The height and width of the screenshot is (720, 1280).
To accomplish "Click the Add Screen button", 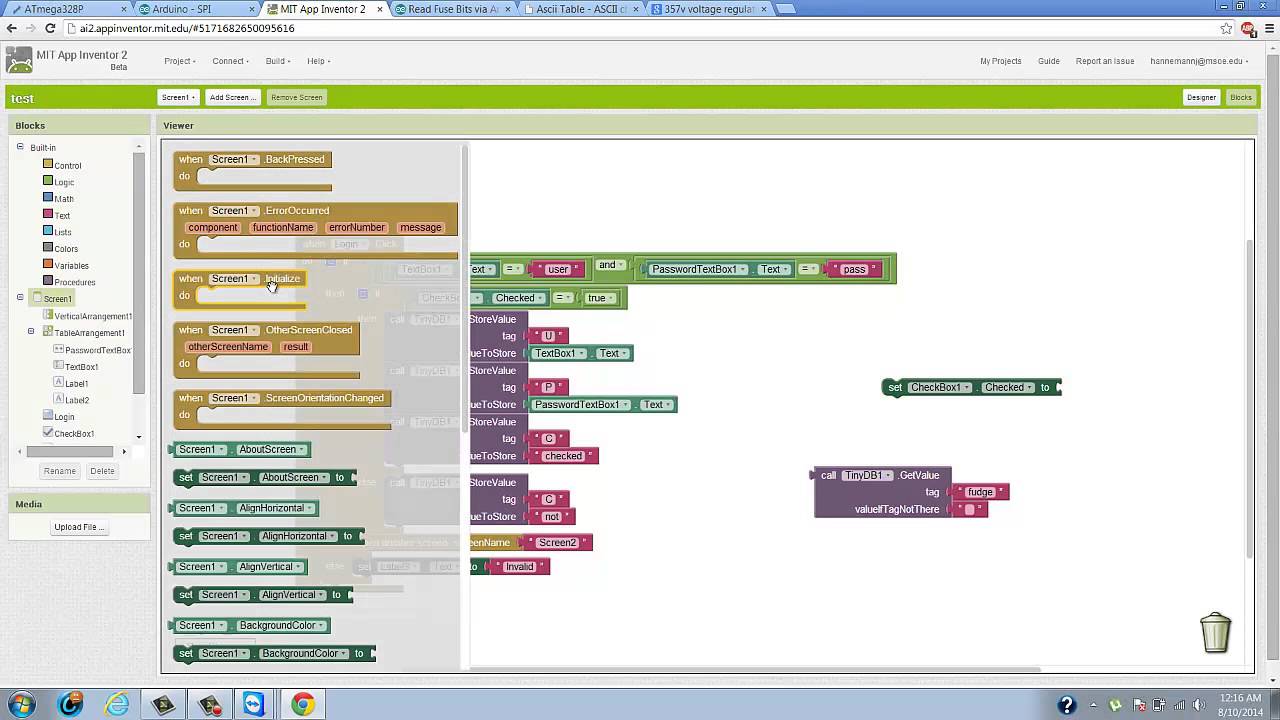I will click(x=232, y=97).
